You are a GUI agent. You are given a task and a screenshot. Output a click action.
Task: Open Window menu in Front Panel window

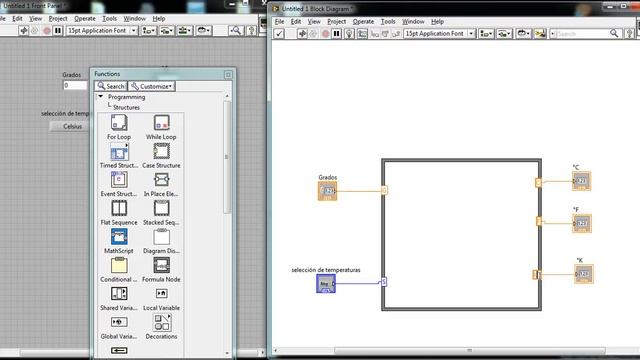point(134,19)
